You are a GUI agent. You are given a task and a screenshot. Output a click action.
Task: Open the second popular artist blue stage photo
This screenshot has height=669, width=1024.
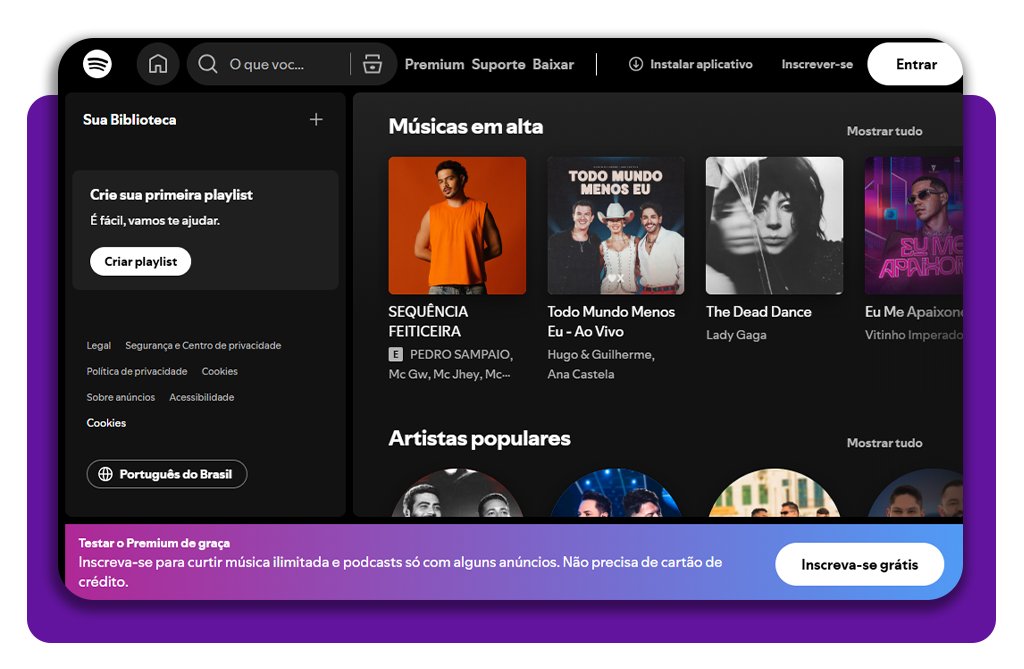616,493
